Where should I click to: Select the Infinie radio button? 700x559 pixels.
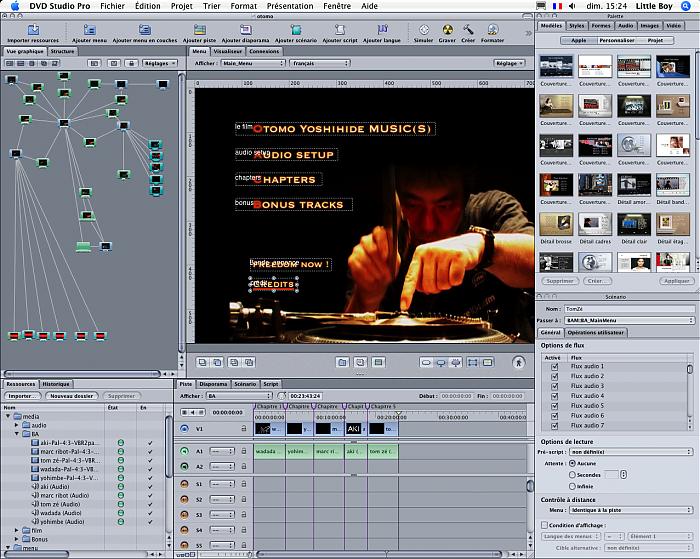pos(572,486)
